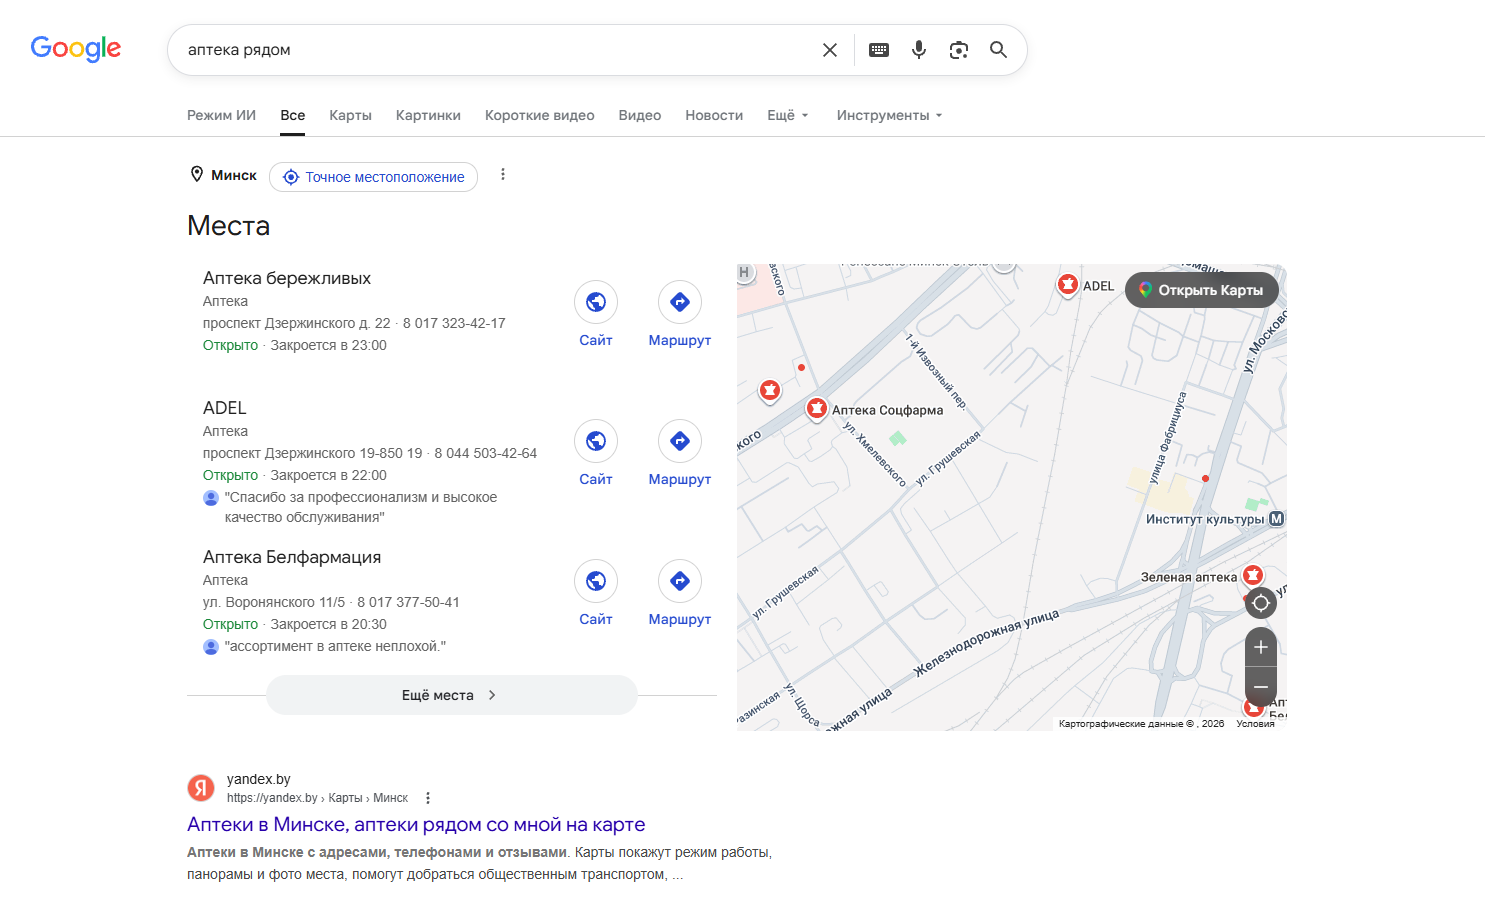Click 'Ещё места' button
Image resolution: width=1485 pixels, height=908 pixels.
pyautogui.click(x=452, y=695)
